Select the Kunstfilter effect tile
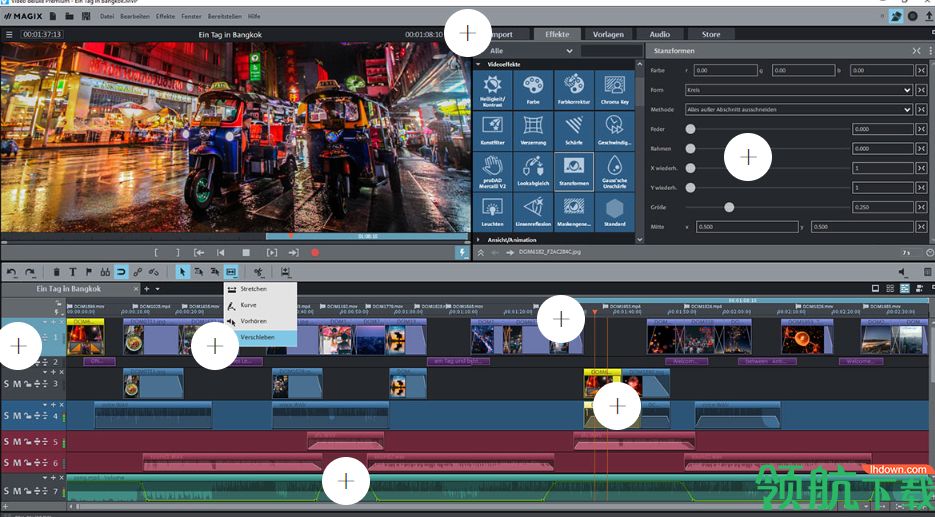The height and width of the screenshot is (517, 935). [492, 131]
